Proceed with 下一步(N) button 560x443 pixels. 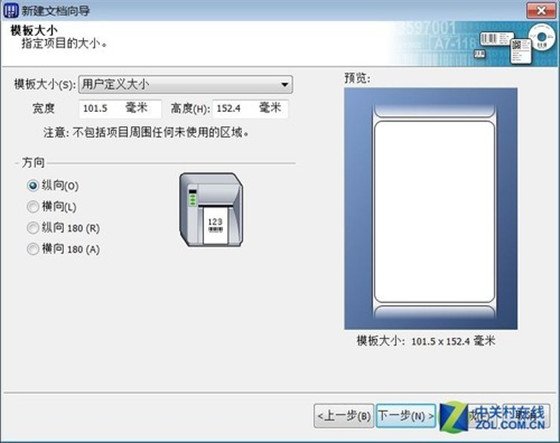click(x=406, y=416)
